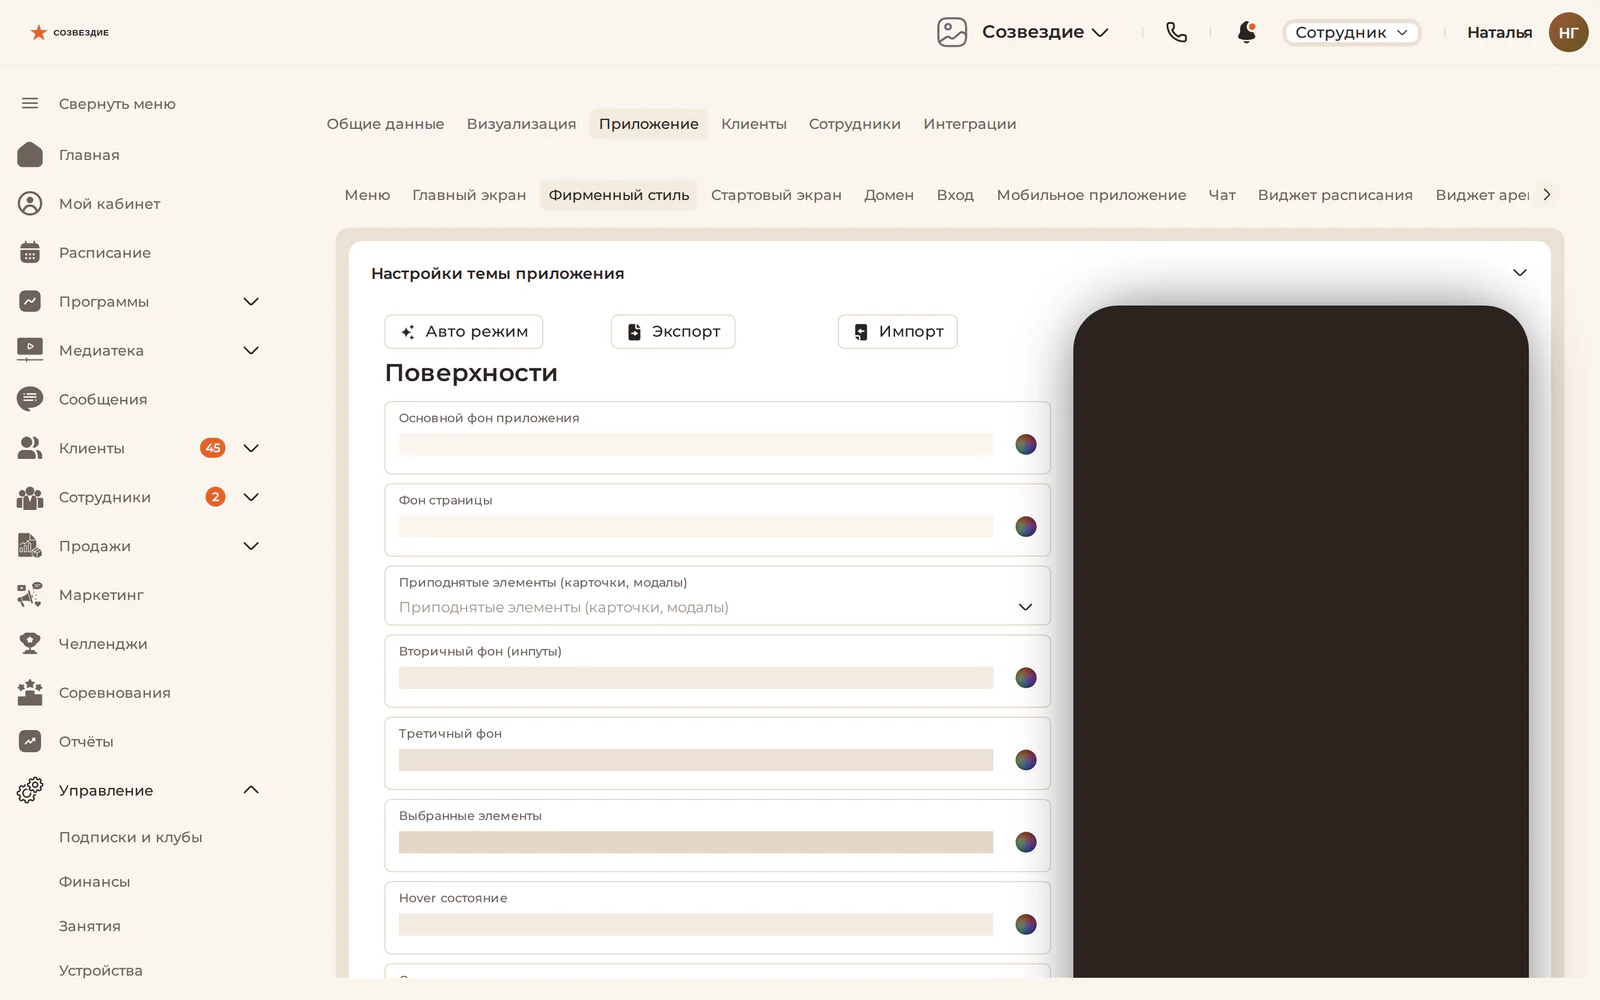The image size is (1600, 1000).
Task: Open color picker for Основной фон приложения
Action: pos(1026,444)
